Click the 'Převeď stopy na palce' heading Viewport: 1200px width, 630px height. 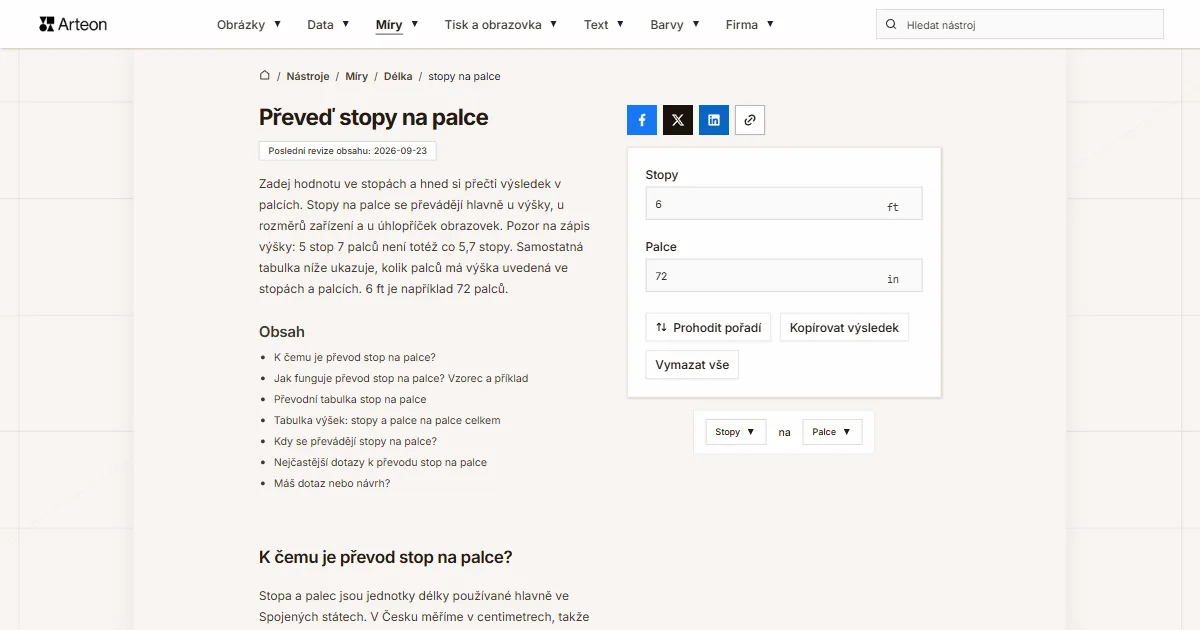pos(374,117)
